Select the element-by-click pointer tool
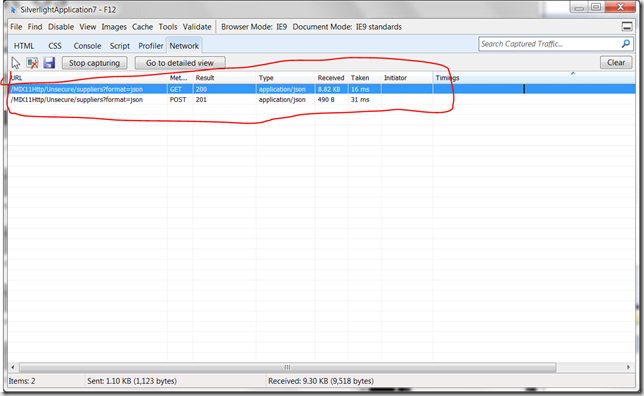 coord(16,63)
